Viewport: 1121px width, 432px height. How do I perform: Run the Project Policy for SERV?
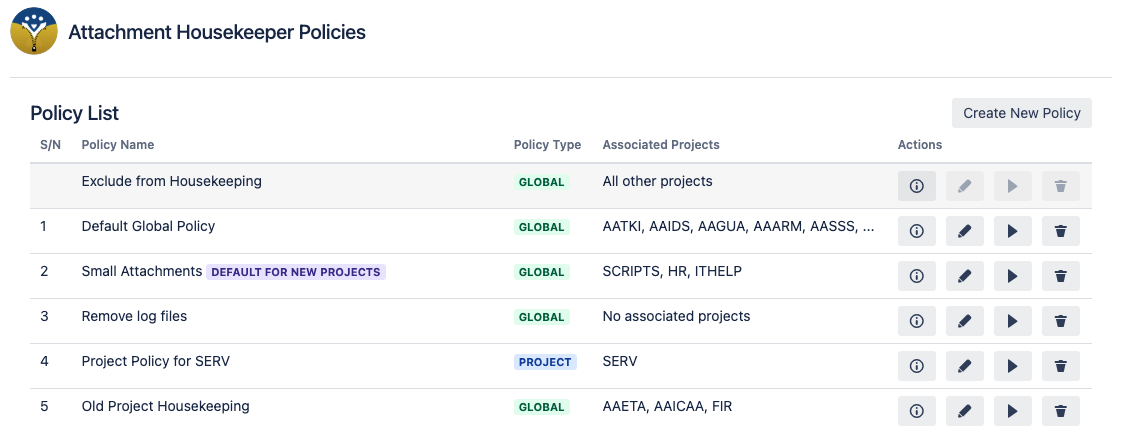pyautogui.click(x=1012, y=366)
